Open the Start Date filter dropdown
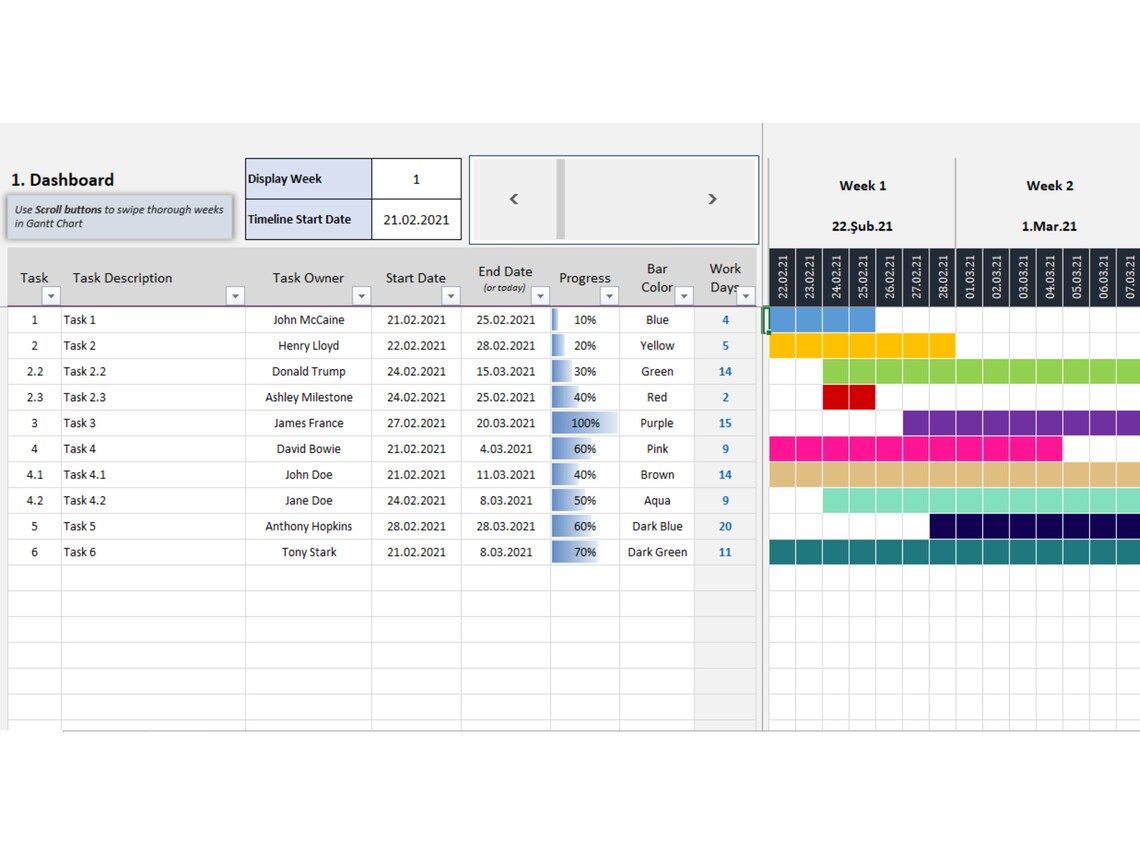 pos(450,296)
